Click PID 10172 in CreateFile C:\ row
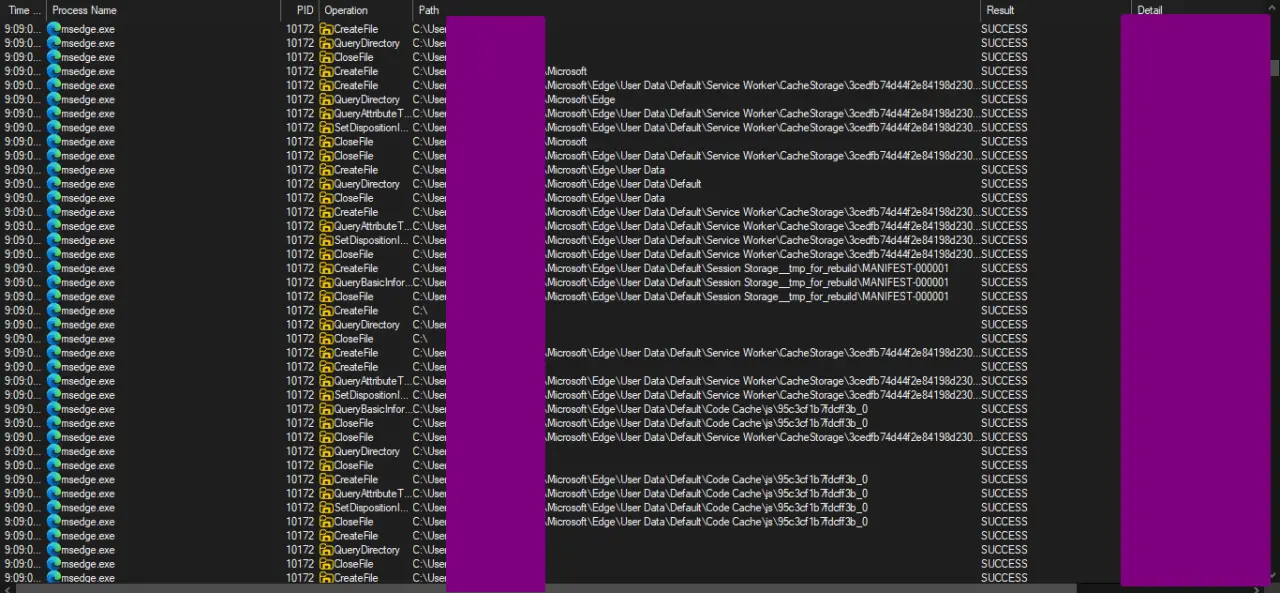Viewport: 1280px width, 593px height. [x=300, y=311]
